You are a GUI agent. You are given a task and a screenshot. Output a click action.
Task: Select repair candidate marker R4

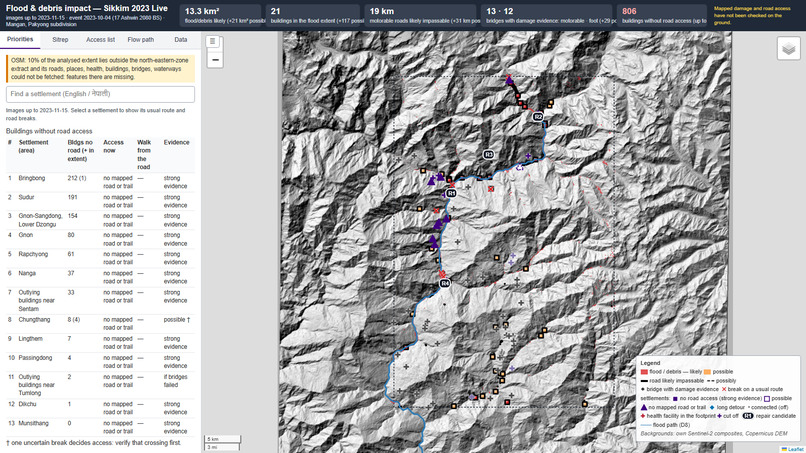point(445,283)
